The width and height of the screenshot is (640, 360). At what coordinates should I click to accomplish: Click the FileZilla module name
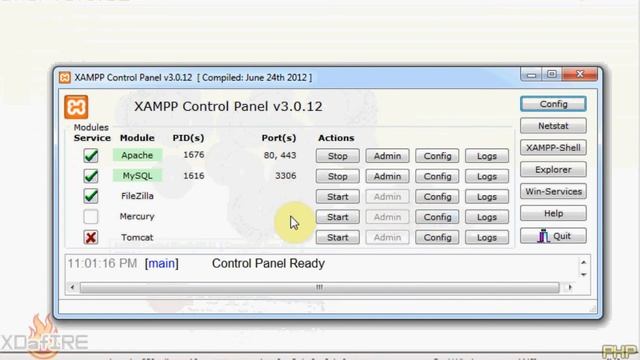(137, 196)
